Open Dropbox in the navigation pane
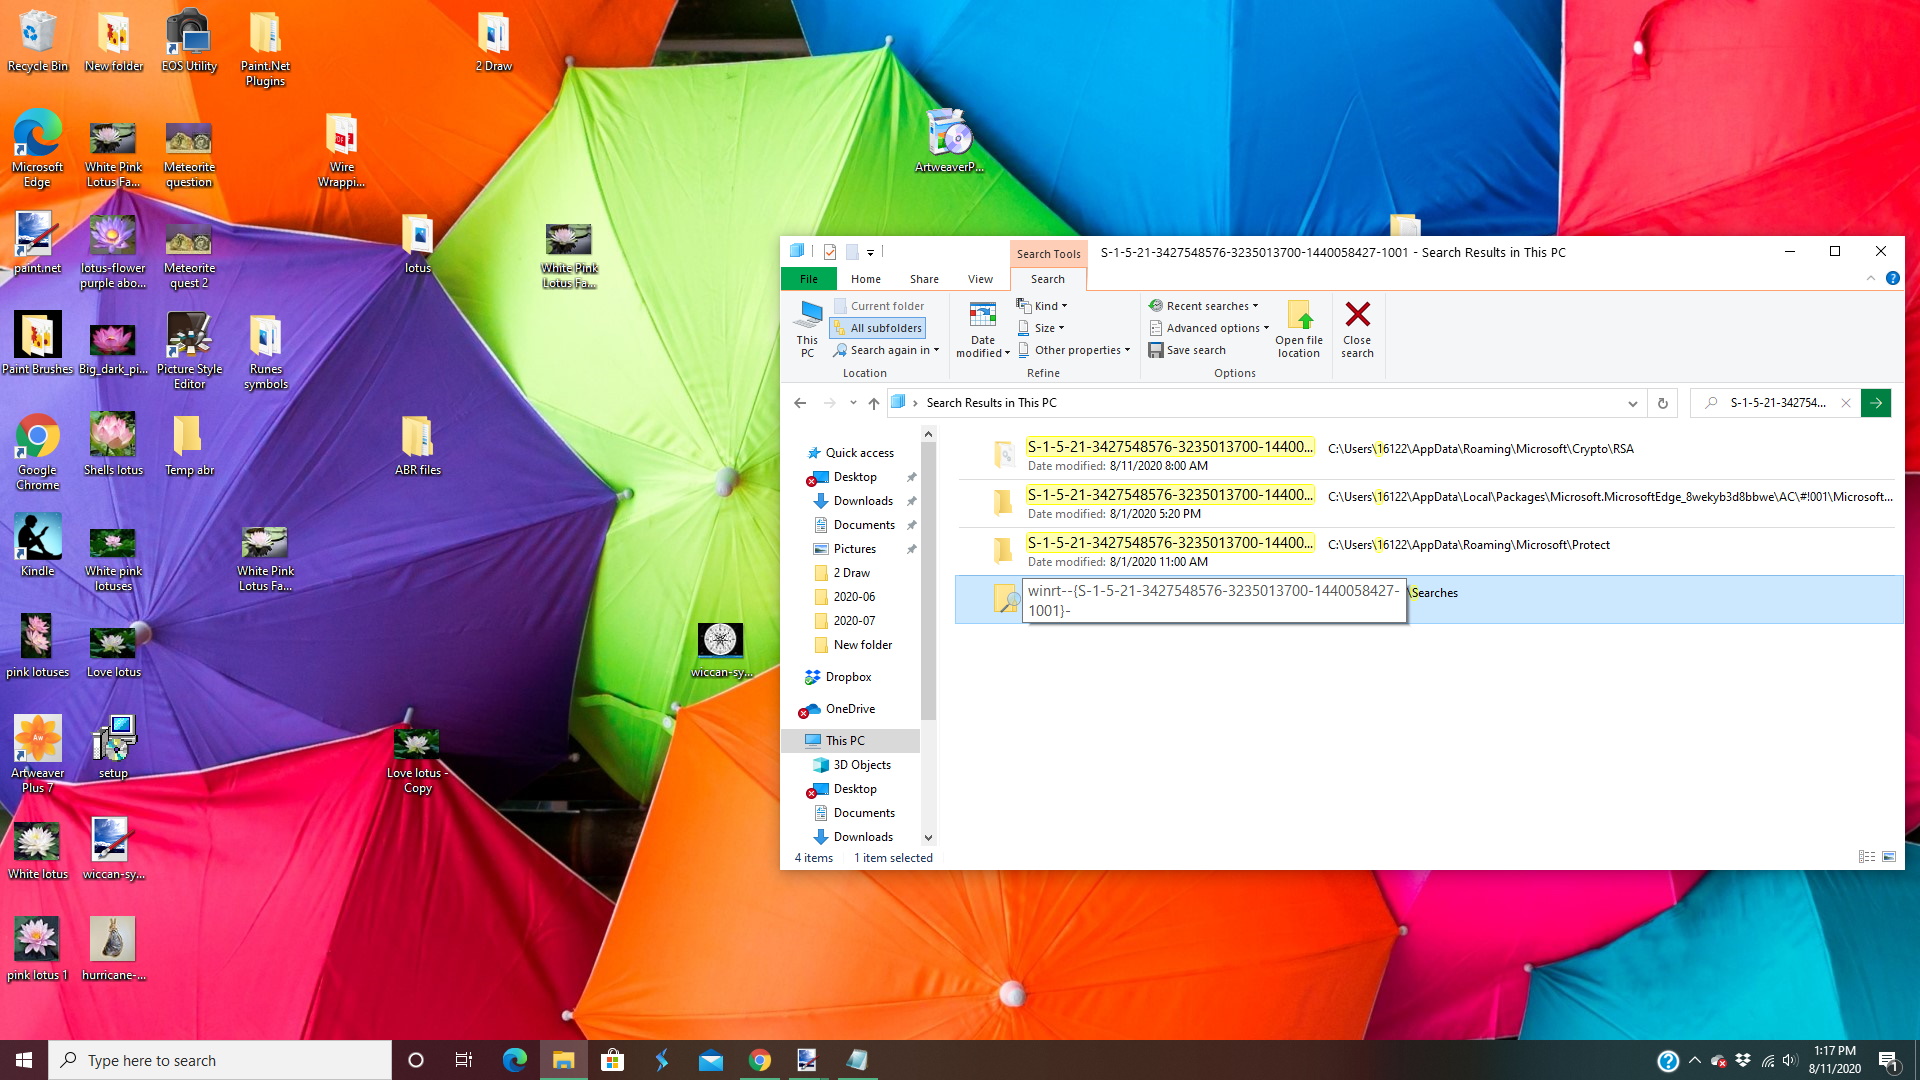1920x1080 pixels. click(x=848, y=677)
